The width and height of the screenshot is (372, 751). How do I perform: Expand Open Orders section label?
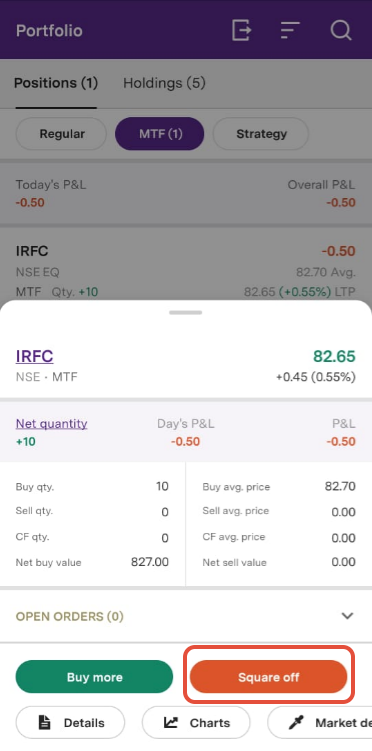(70, 616)
